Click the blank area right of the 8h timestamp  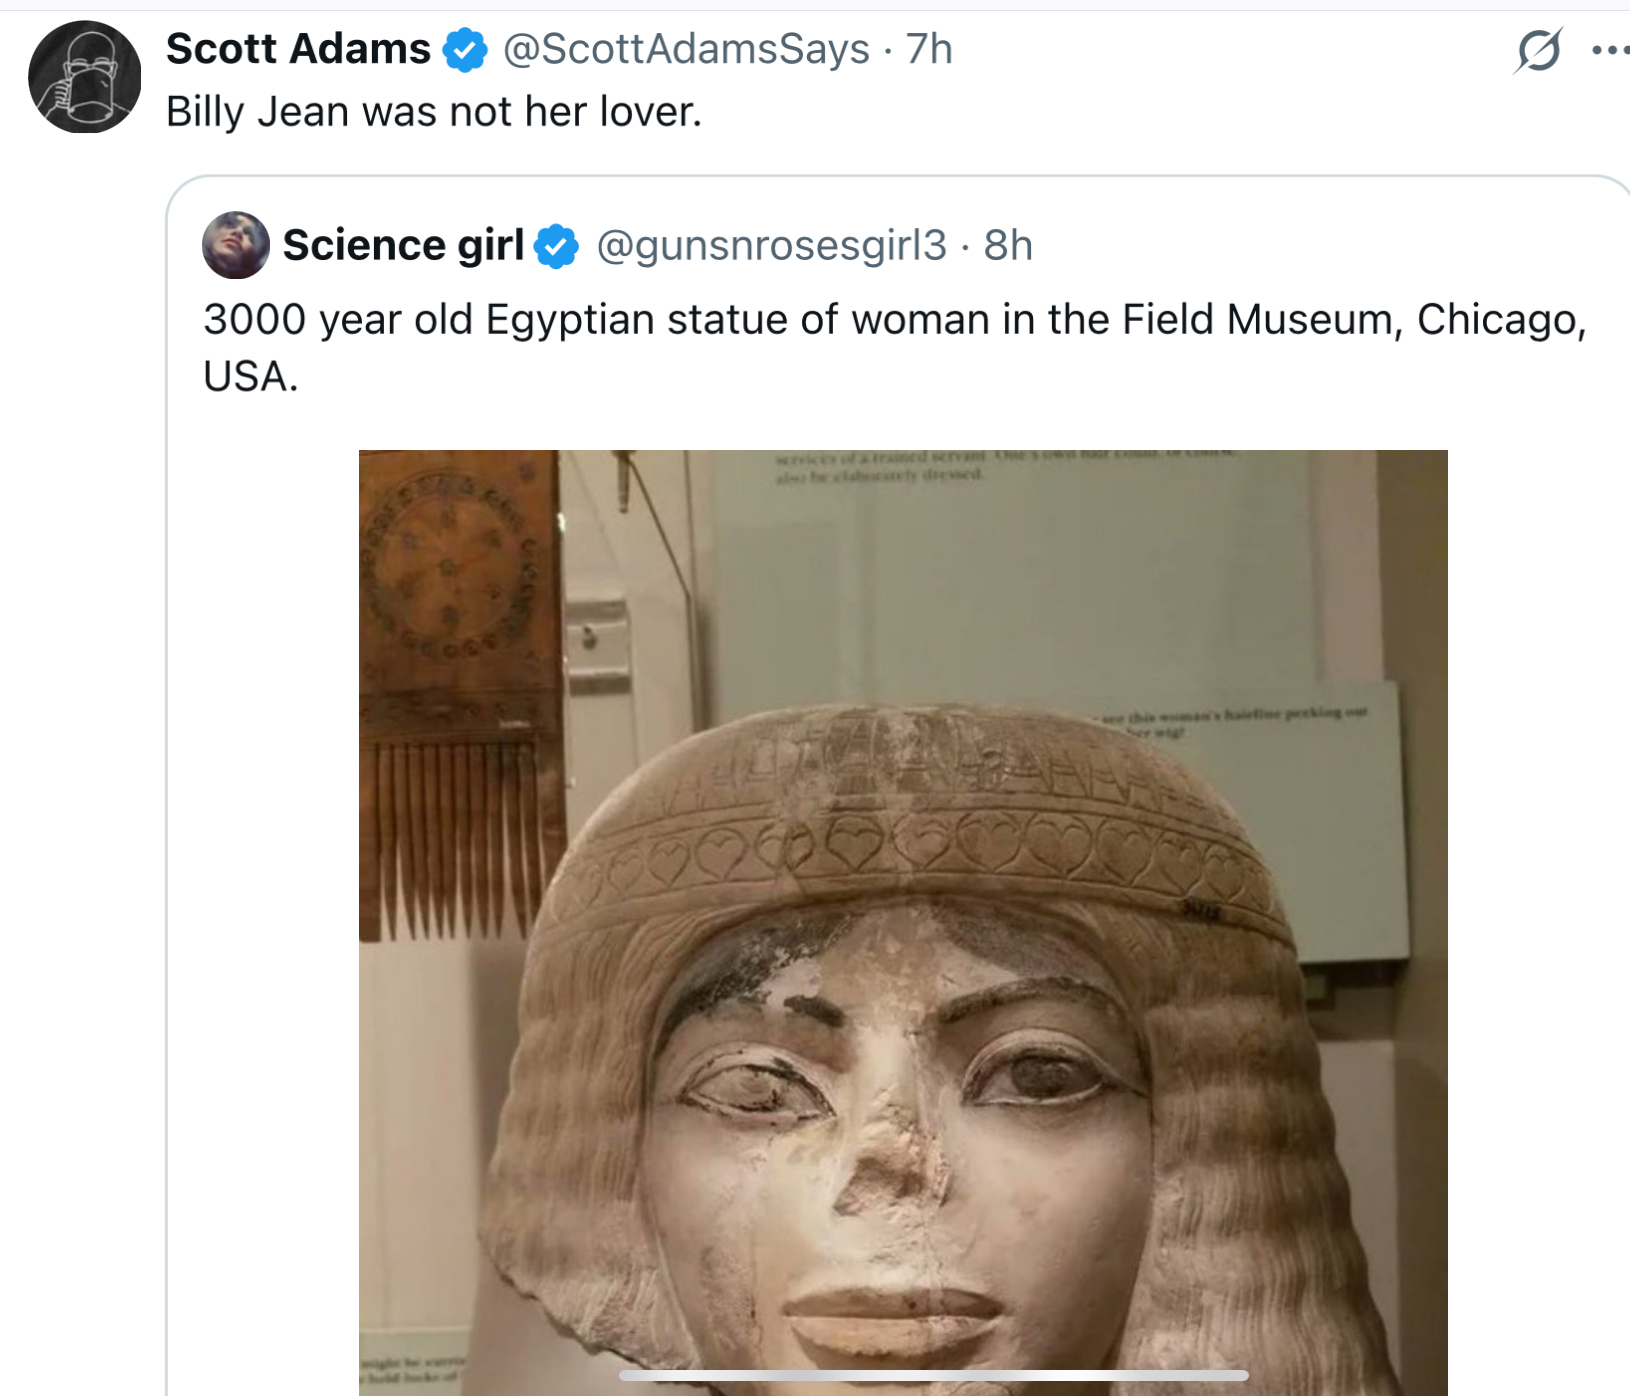click(1300, 245)
